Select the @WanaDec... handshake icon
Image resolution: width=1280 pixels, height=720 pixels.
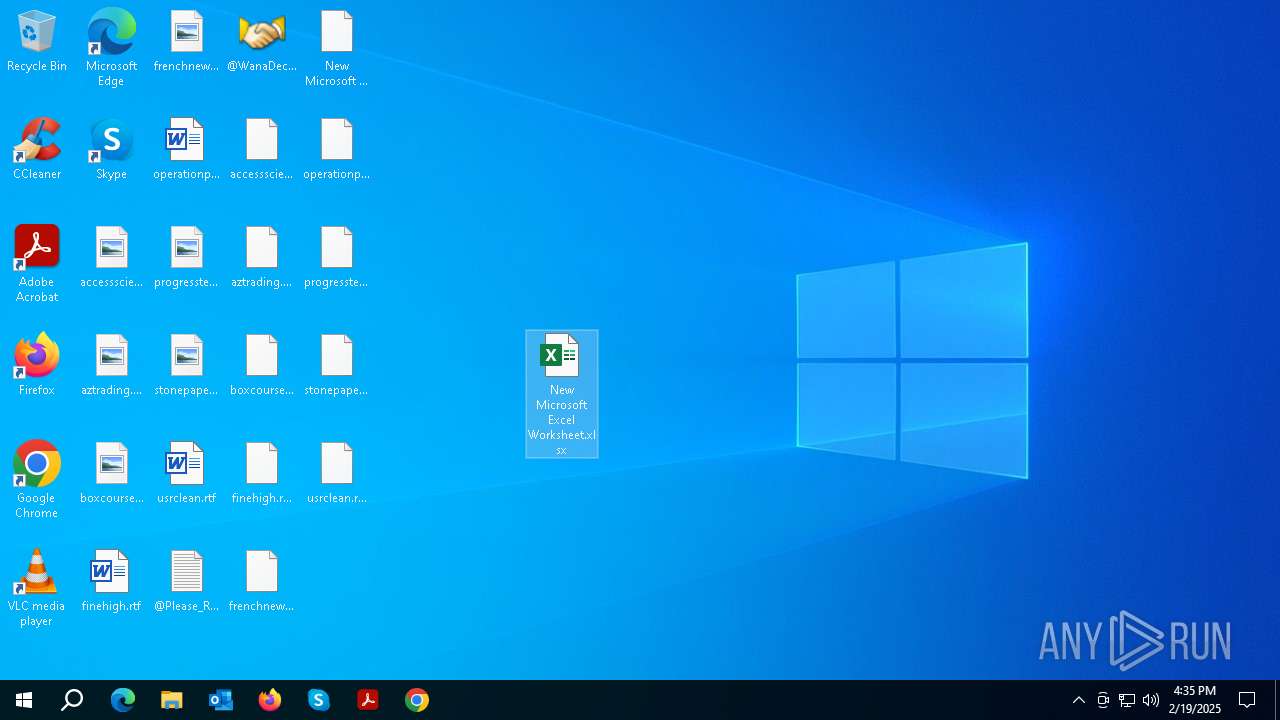point(261,42)
